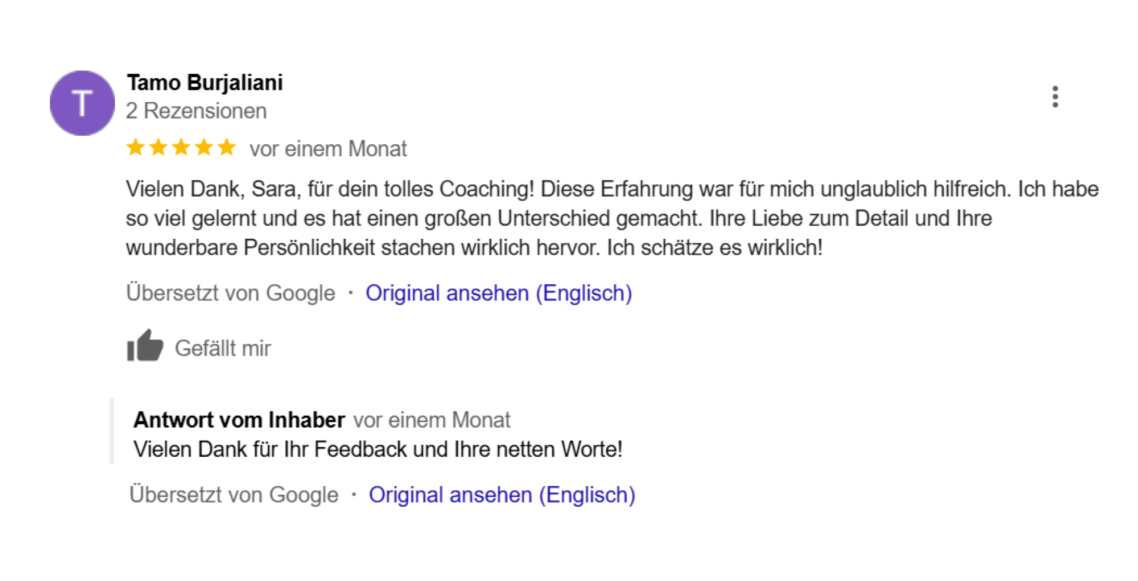Click the thumbs-up like icon

[x=145, y=347]
